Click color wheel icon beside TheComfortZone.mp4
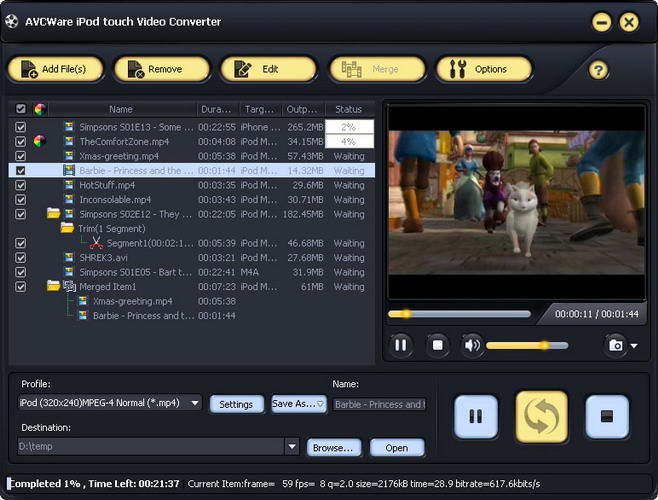This screenshot has width=658, height=500. coord(39,141)
